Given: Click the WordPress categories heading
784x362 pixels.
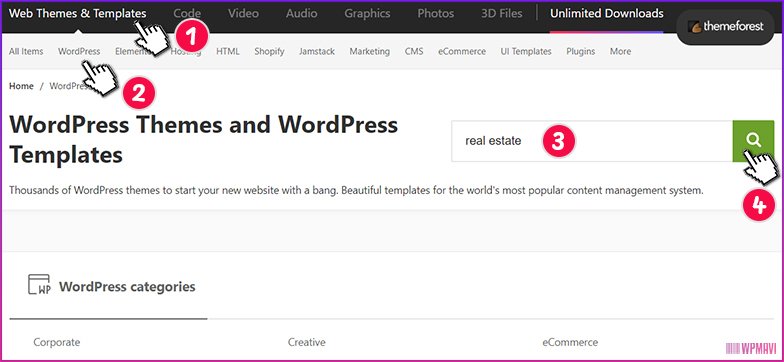Looking at the screenshot, I should point(127,286).
